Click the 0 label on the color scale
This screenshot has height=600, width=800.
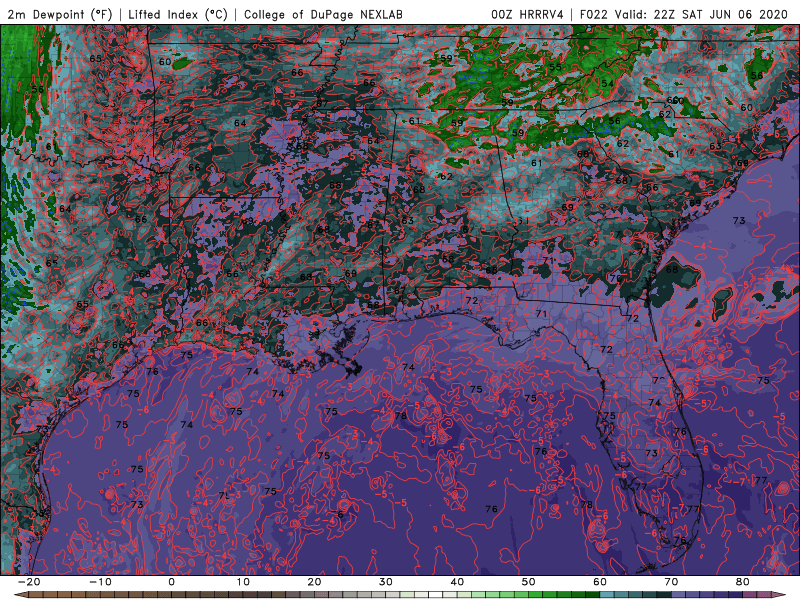click(171, 582)
